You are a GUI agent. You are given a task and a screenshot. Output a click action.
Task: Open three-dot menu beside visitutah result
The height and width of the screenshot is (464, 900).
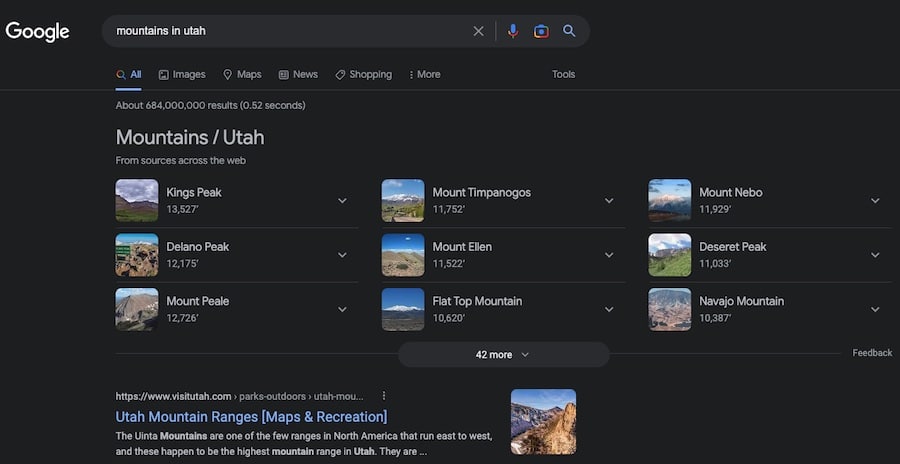[384, 396]
